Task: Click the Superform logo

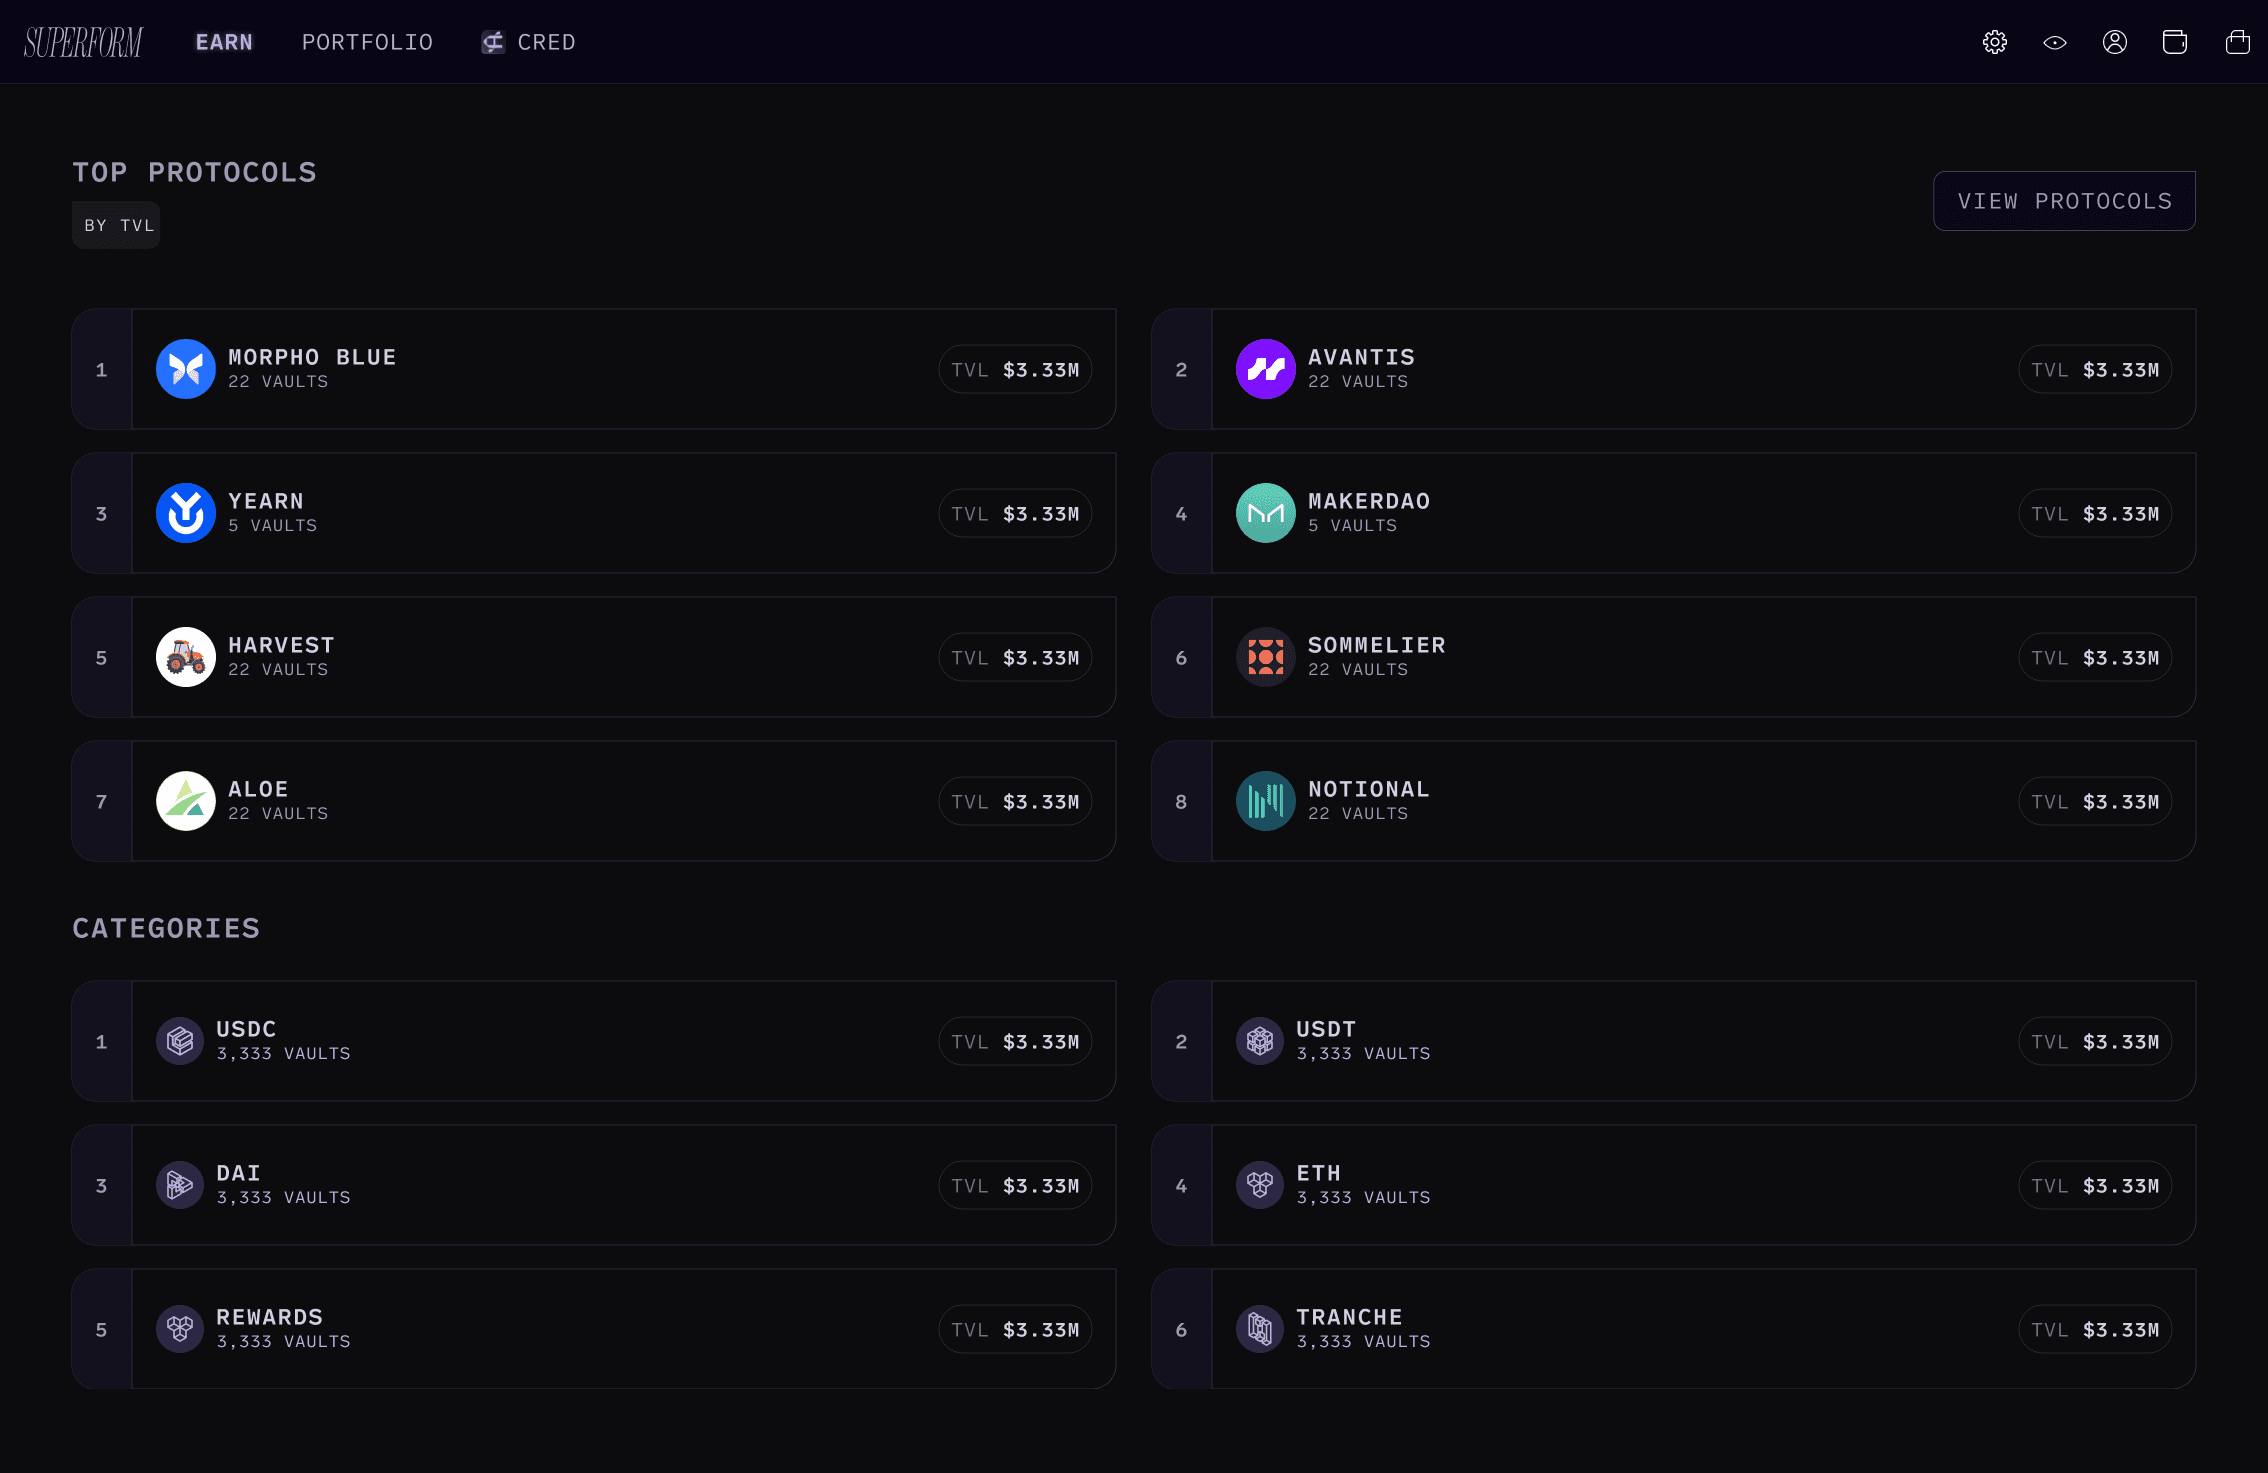Action: pos(83,42)
